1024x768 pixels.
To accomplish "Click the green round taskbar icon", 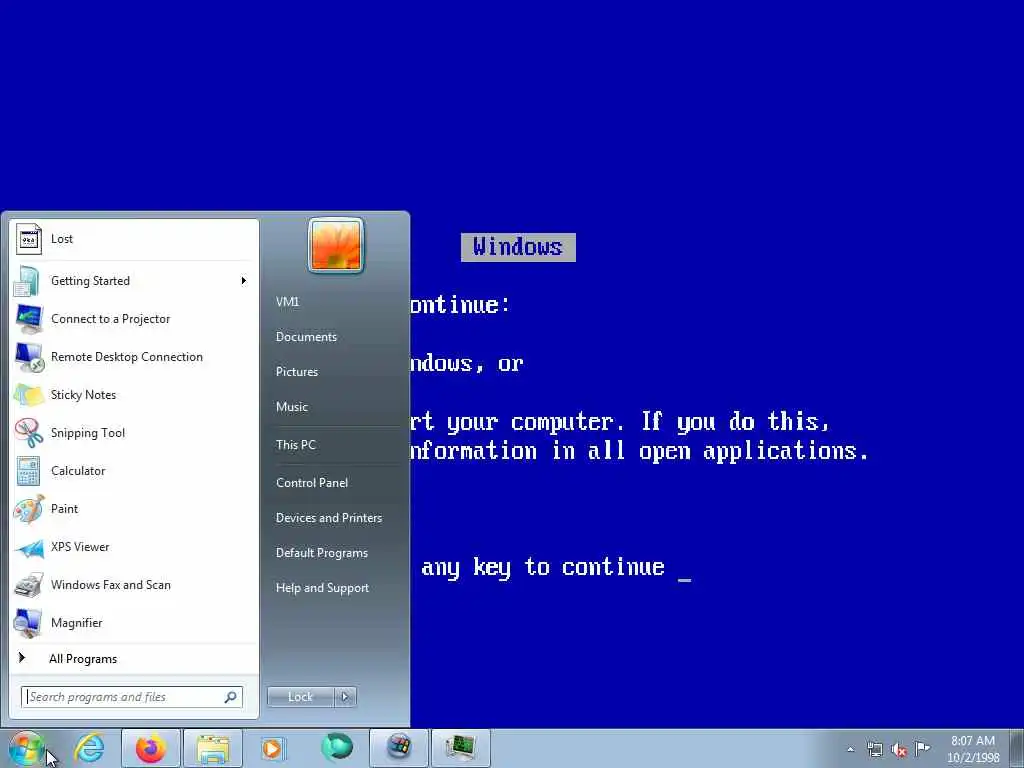I will tap(337, 748).
